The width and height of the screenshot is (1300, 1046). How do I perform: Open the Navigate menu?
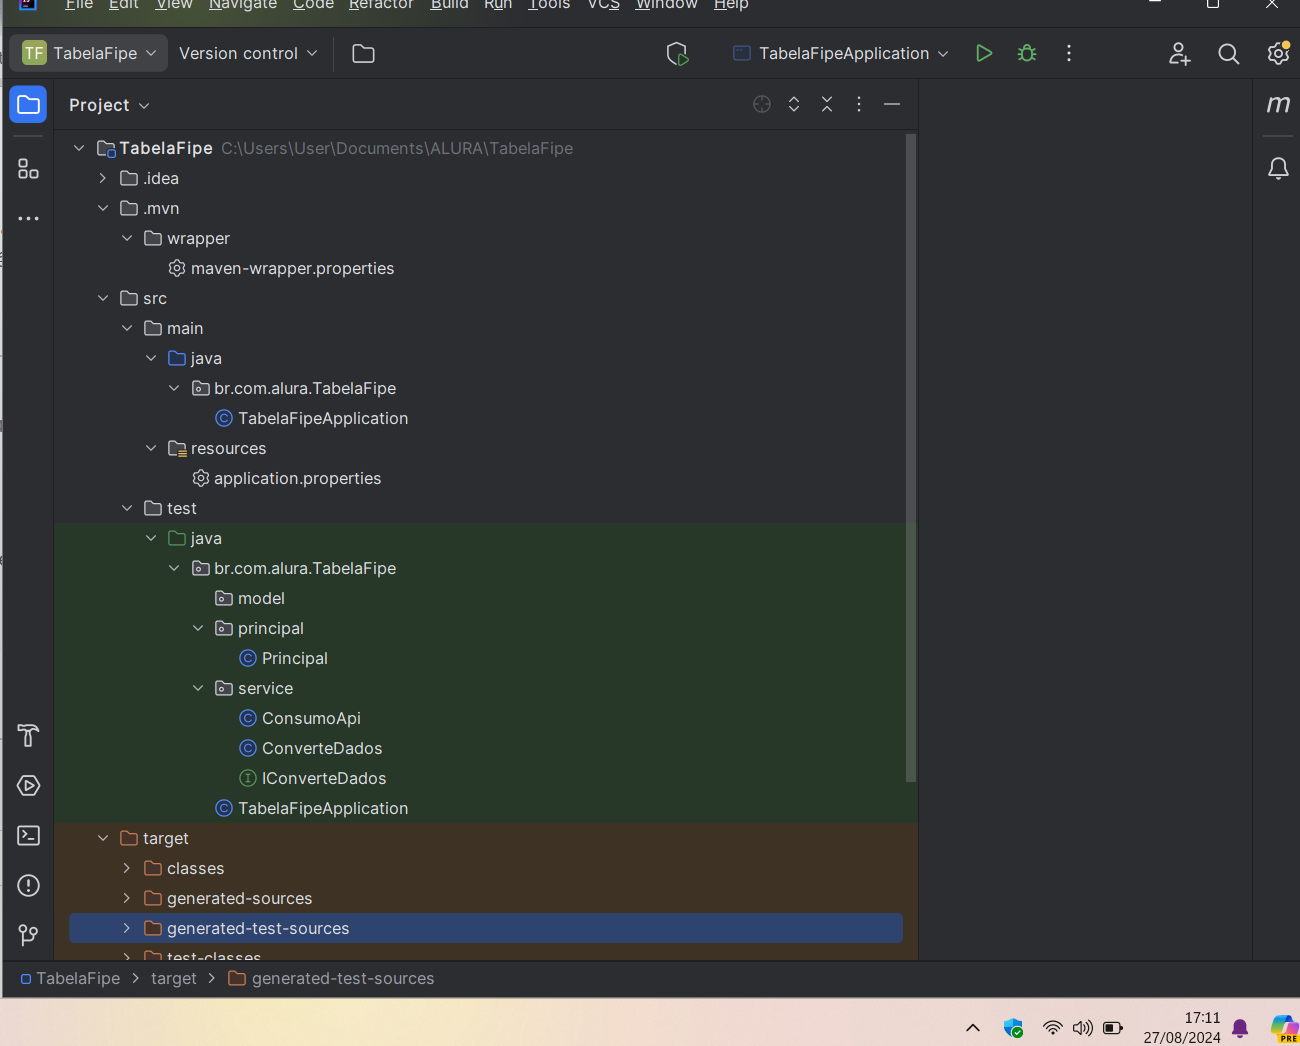[243, 5]
